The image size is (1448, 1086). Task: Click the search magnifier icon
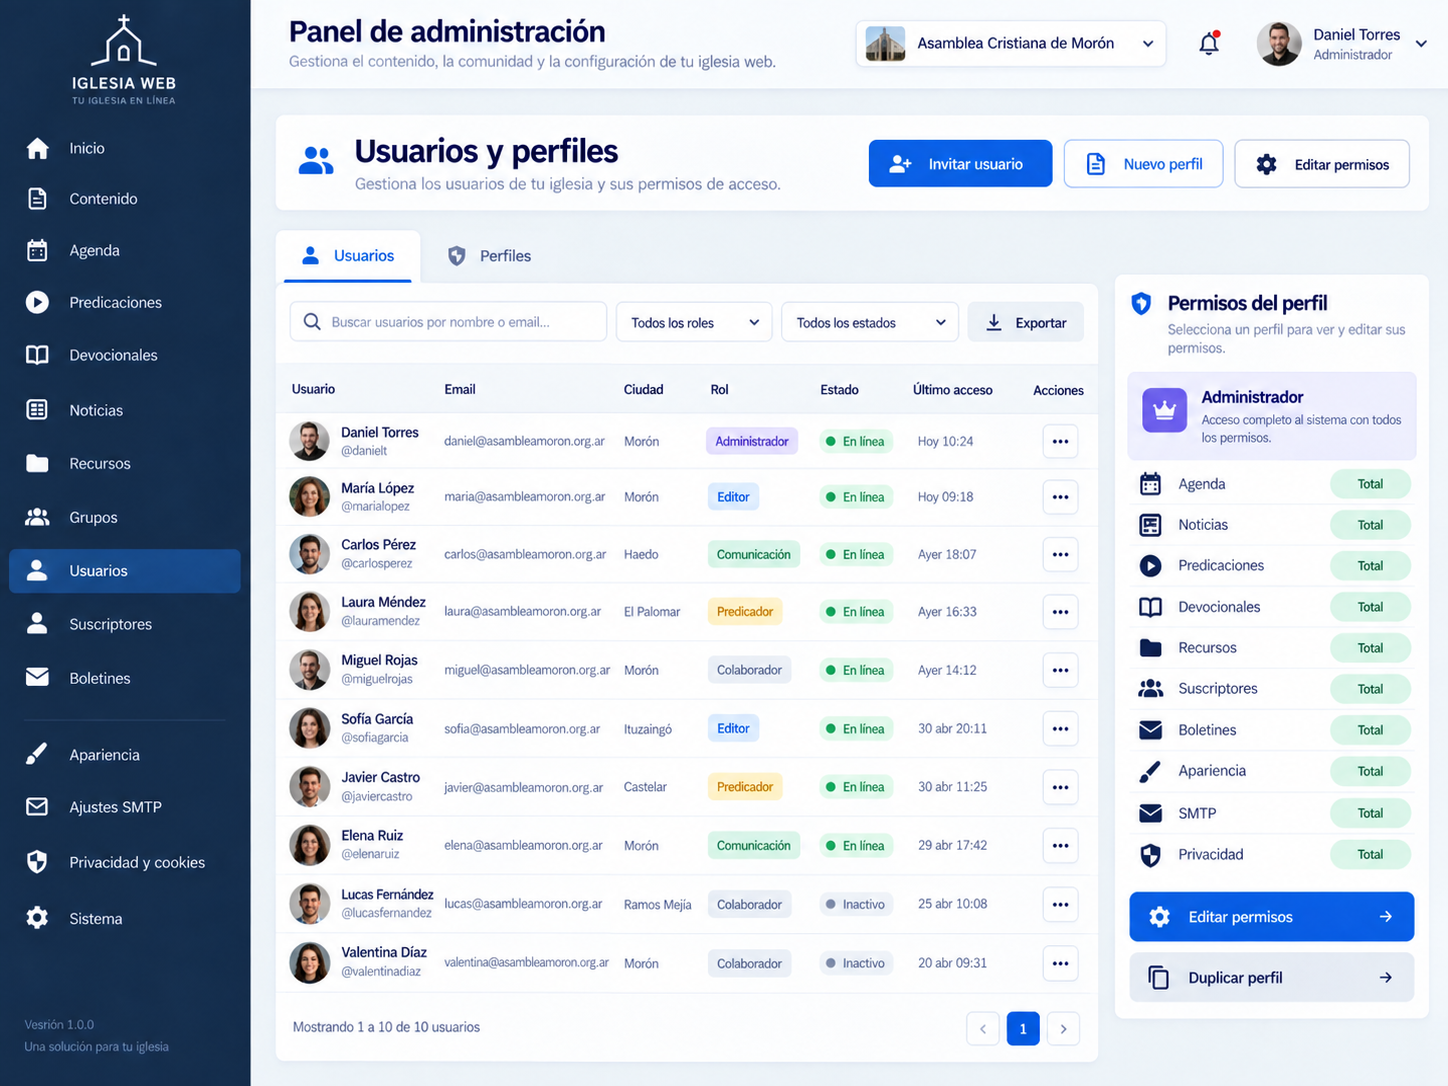(x=312, y=322)
